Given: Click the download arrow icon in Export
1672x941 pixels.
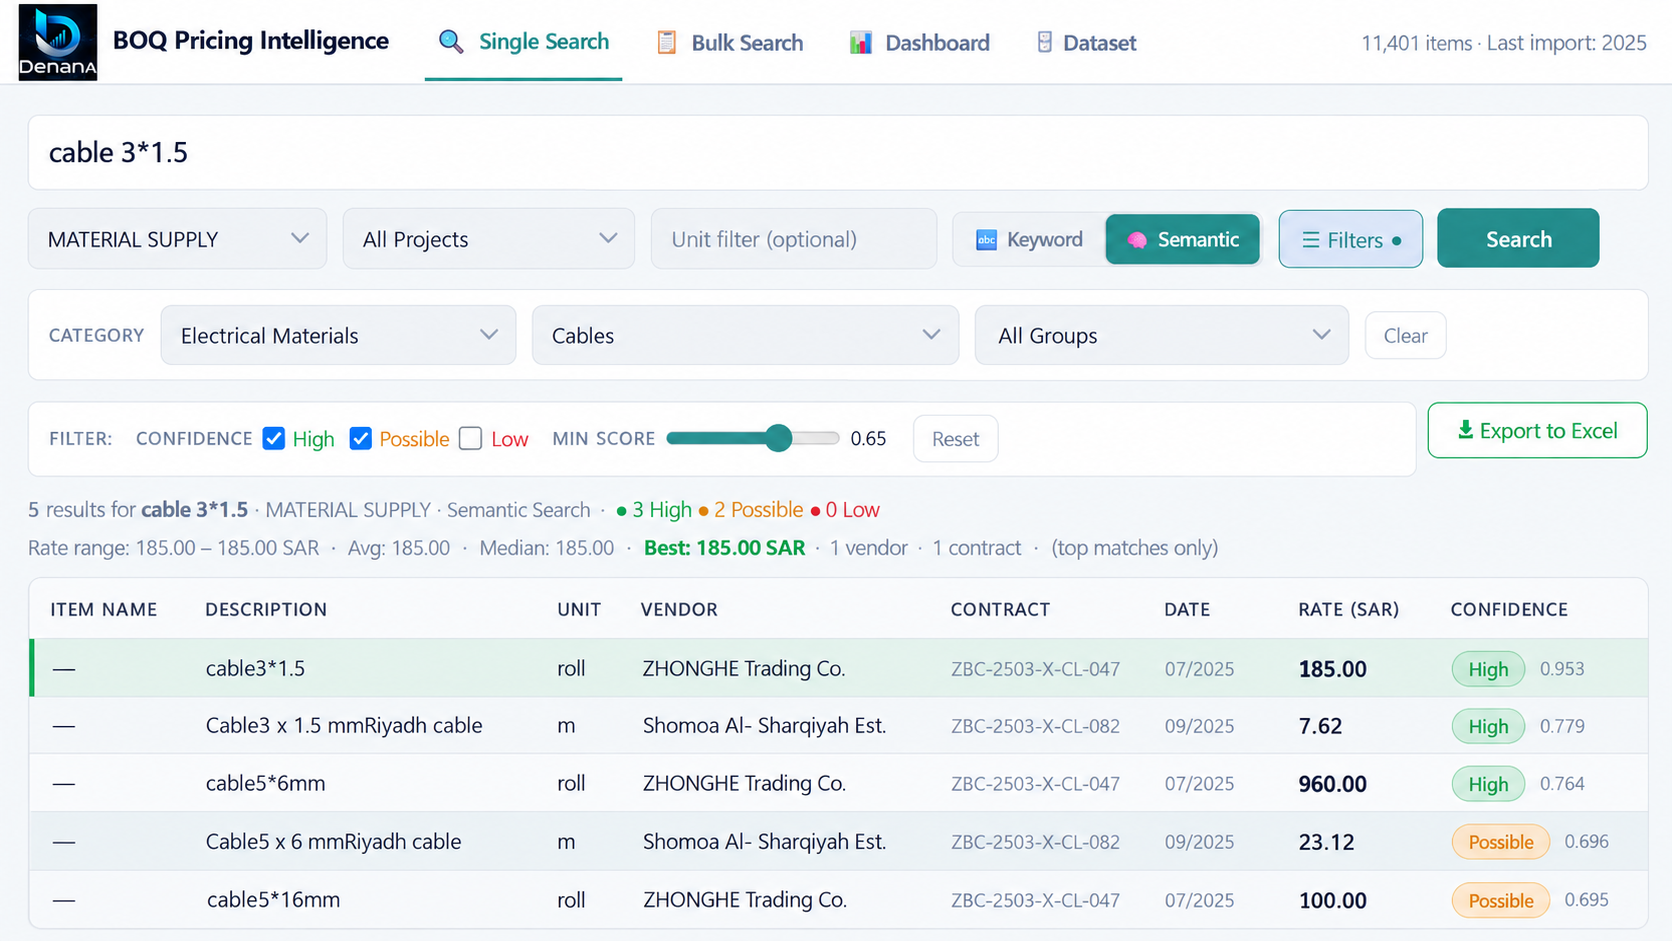Looking at the screenshot, I should click(x=1465, y=430).
